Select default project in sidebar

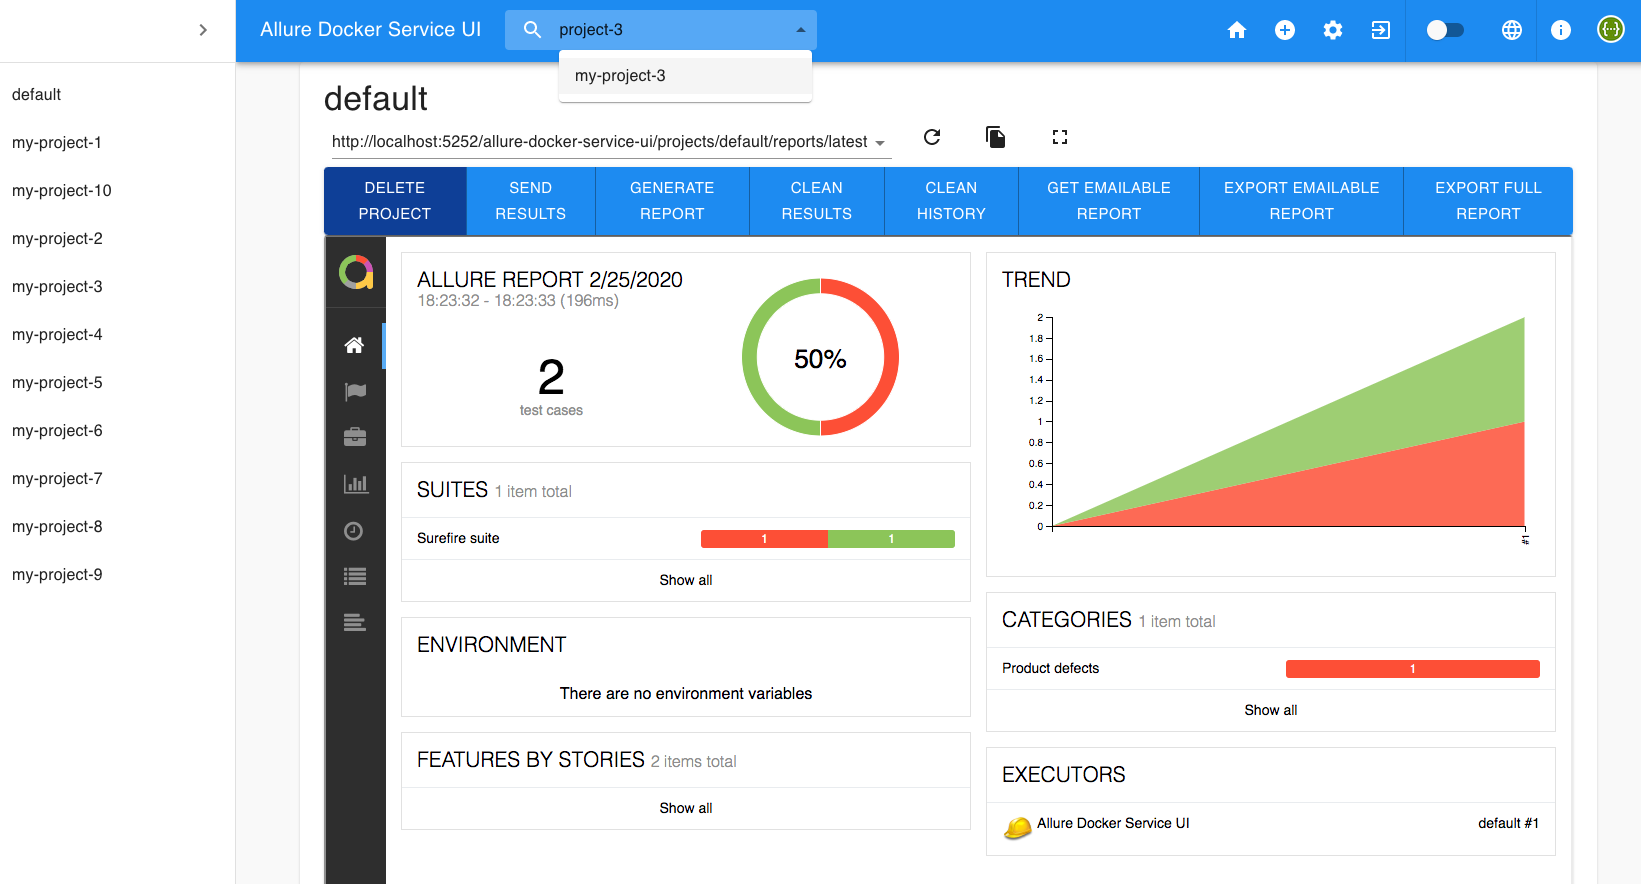tap(117, 95)
